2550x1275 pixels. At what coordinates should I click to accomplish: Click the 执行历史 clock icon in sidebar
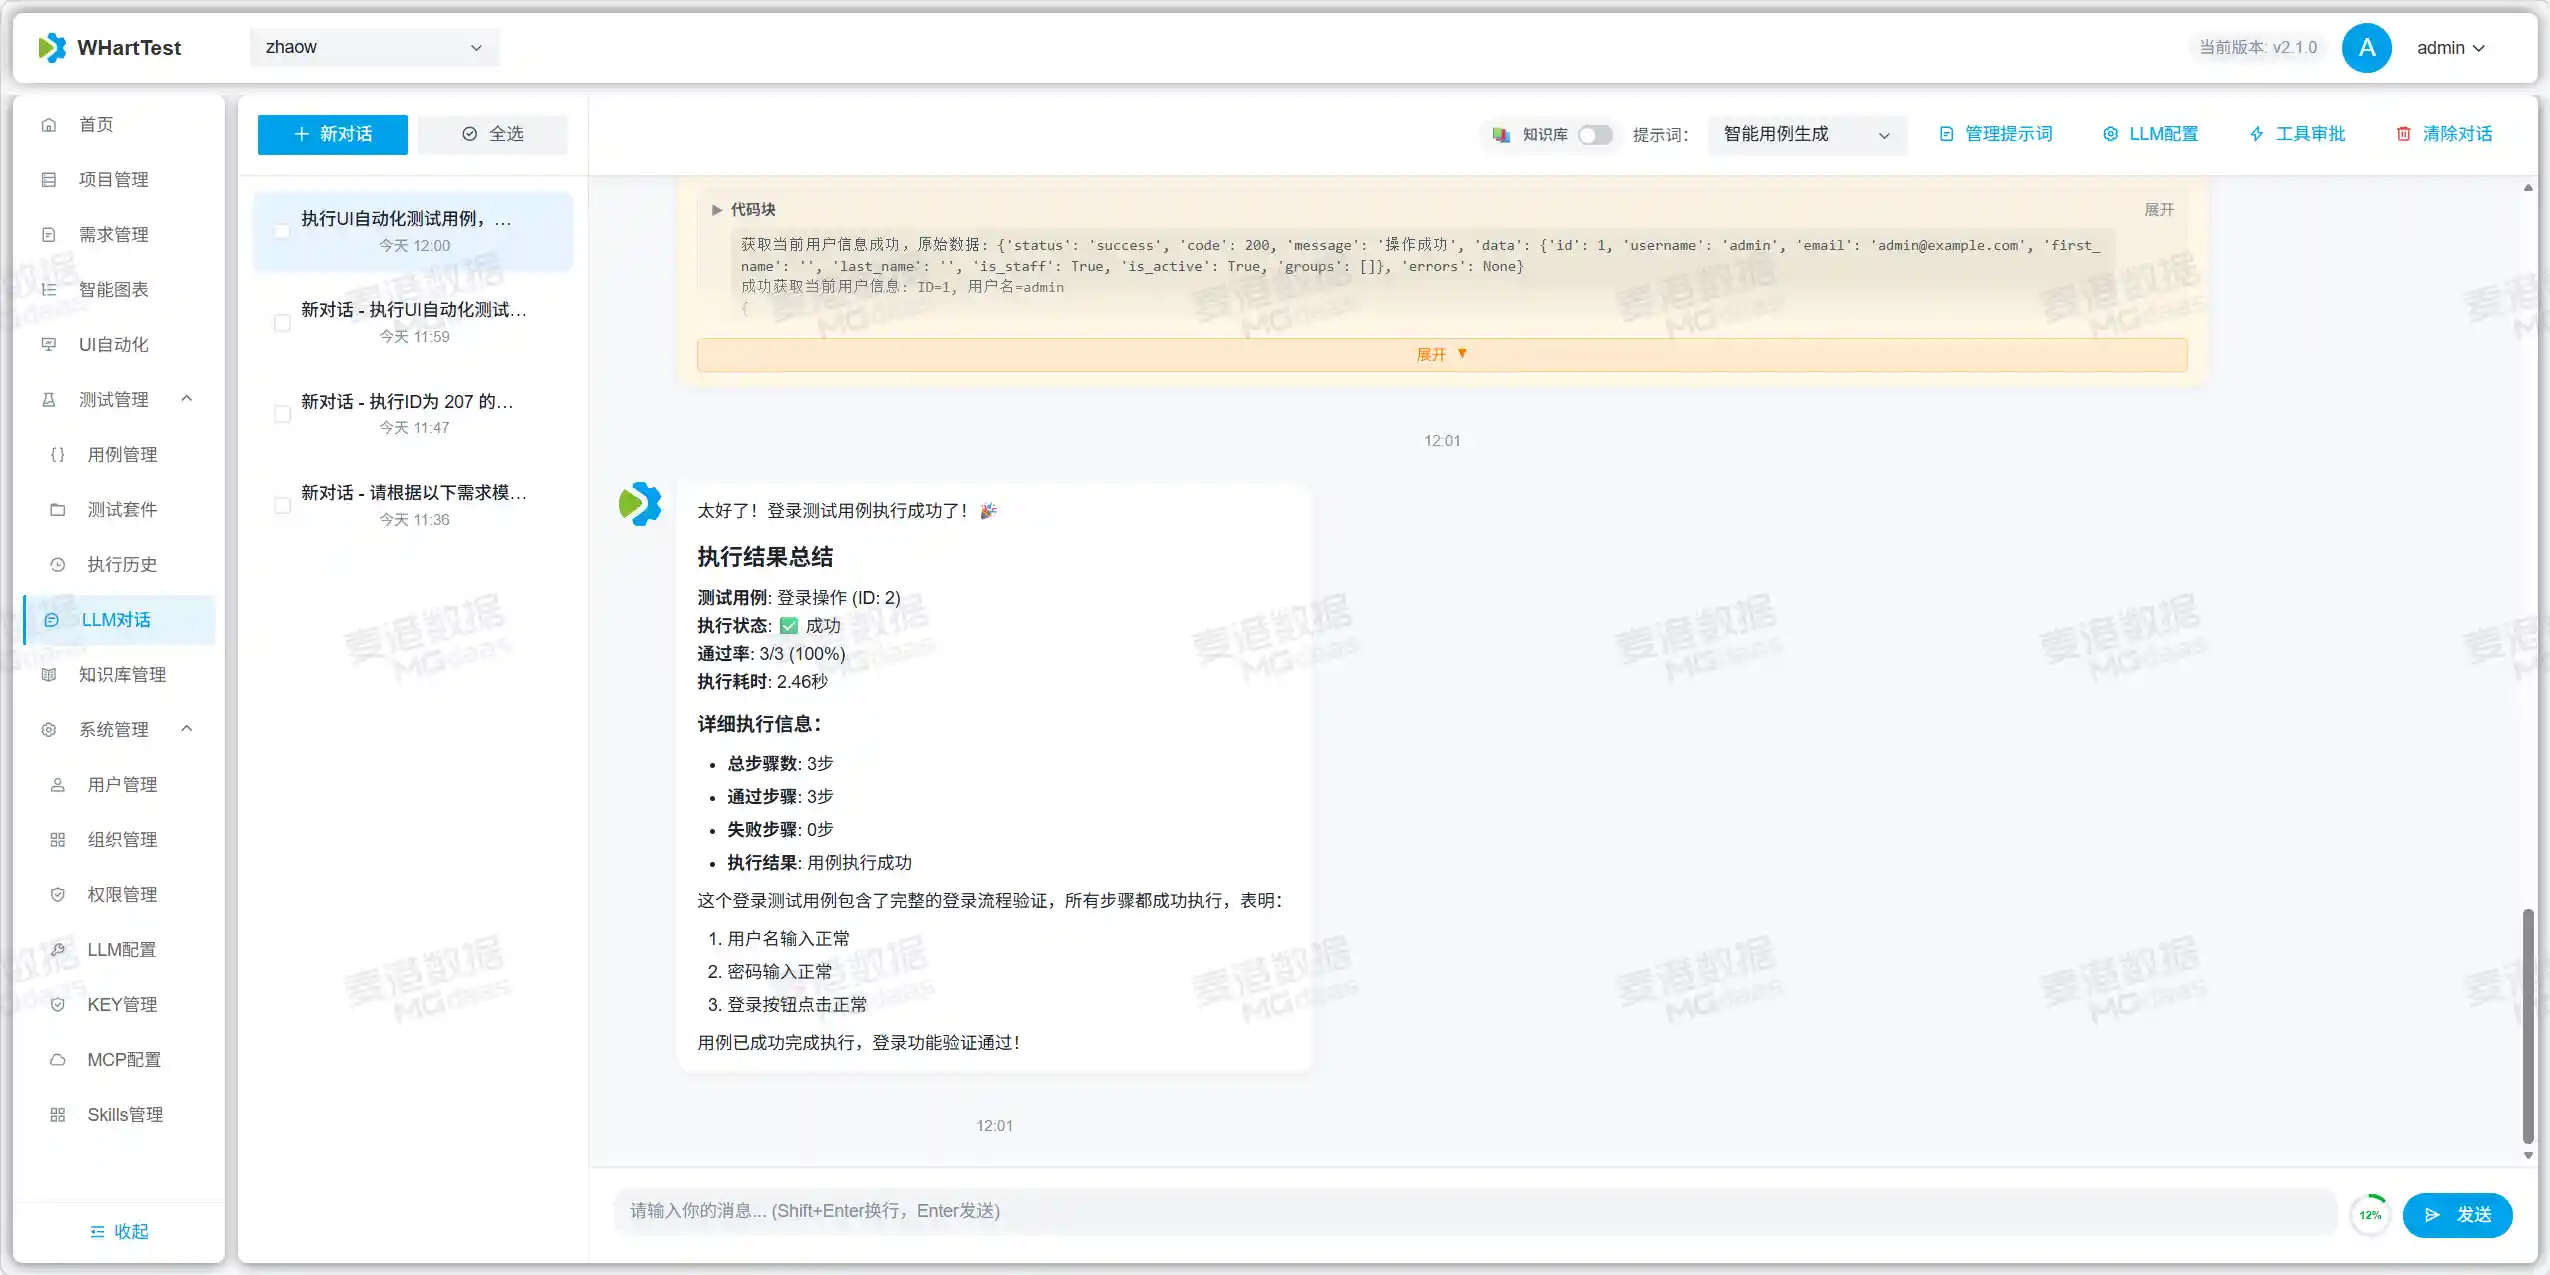[58, 565]
